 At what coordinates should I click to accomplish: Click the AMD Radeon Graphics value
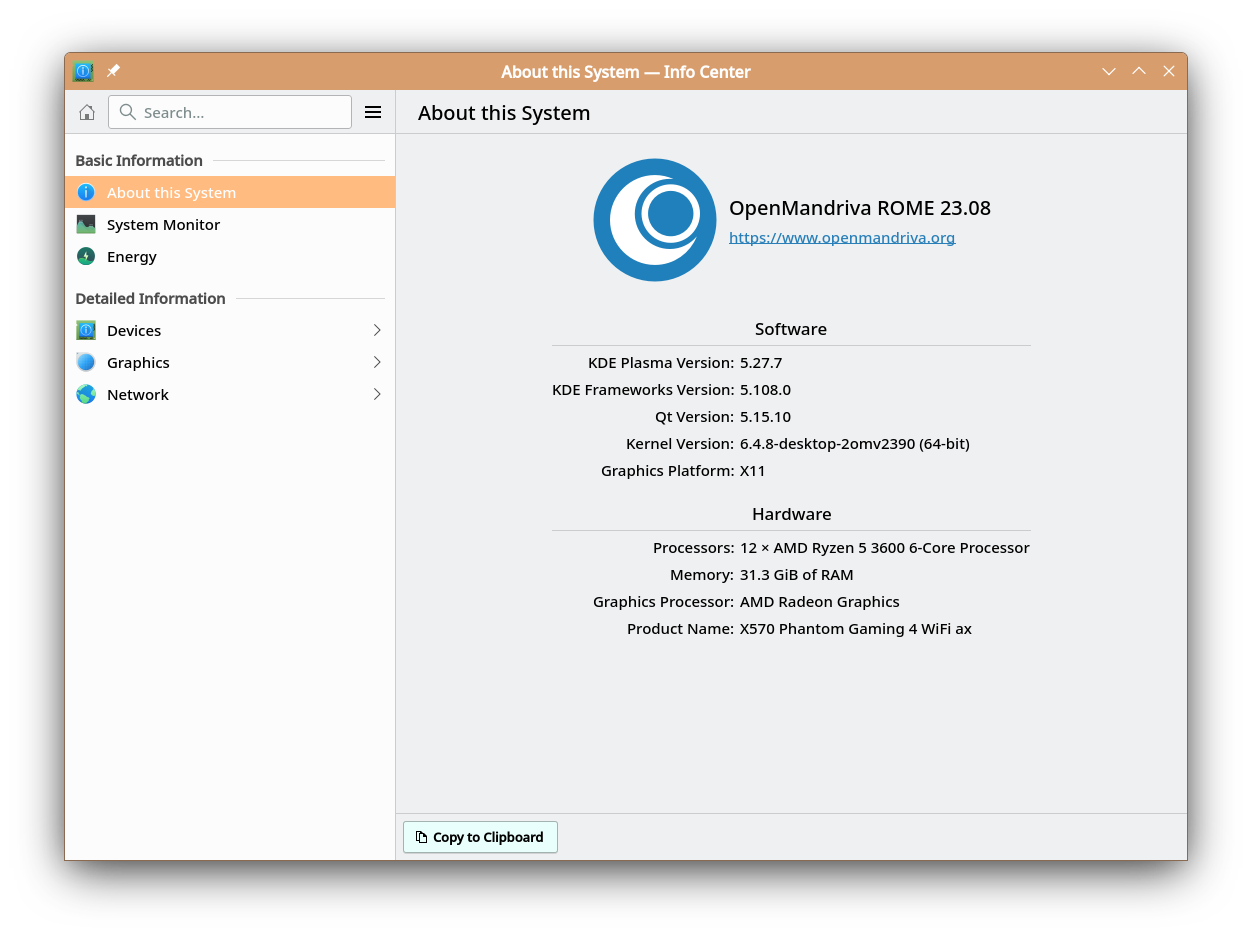(x=820, y=601)
